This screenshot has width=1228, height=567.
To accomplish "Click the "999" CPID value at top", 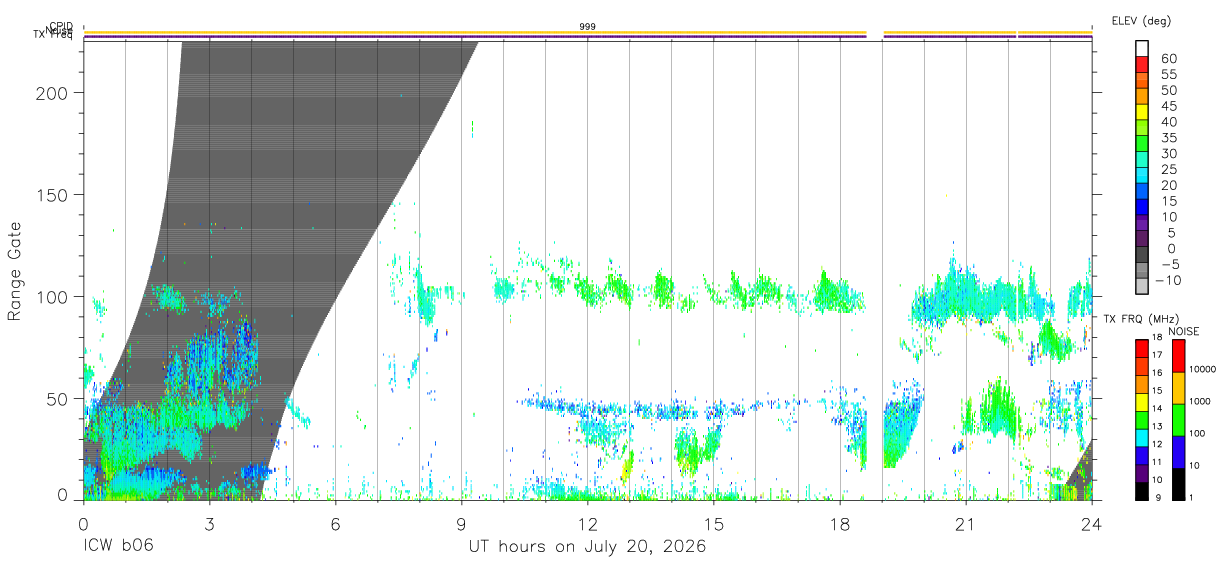I will point(587,26).
